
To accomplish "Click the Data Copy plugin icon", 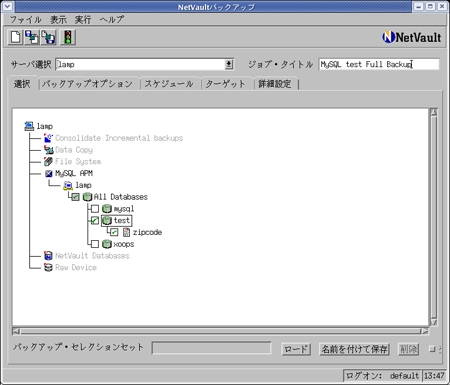I will pyautogui.click(x=49, y=150).
